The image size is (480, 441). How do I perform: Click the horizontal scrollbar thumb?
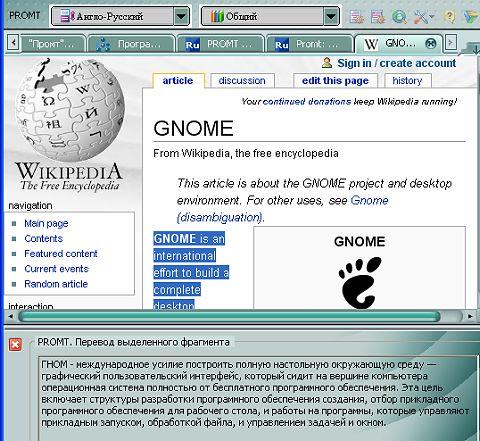[229, 316]
